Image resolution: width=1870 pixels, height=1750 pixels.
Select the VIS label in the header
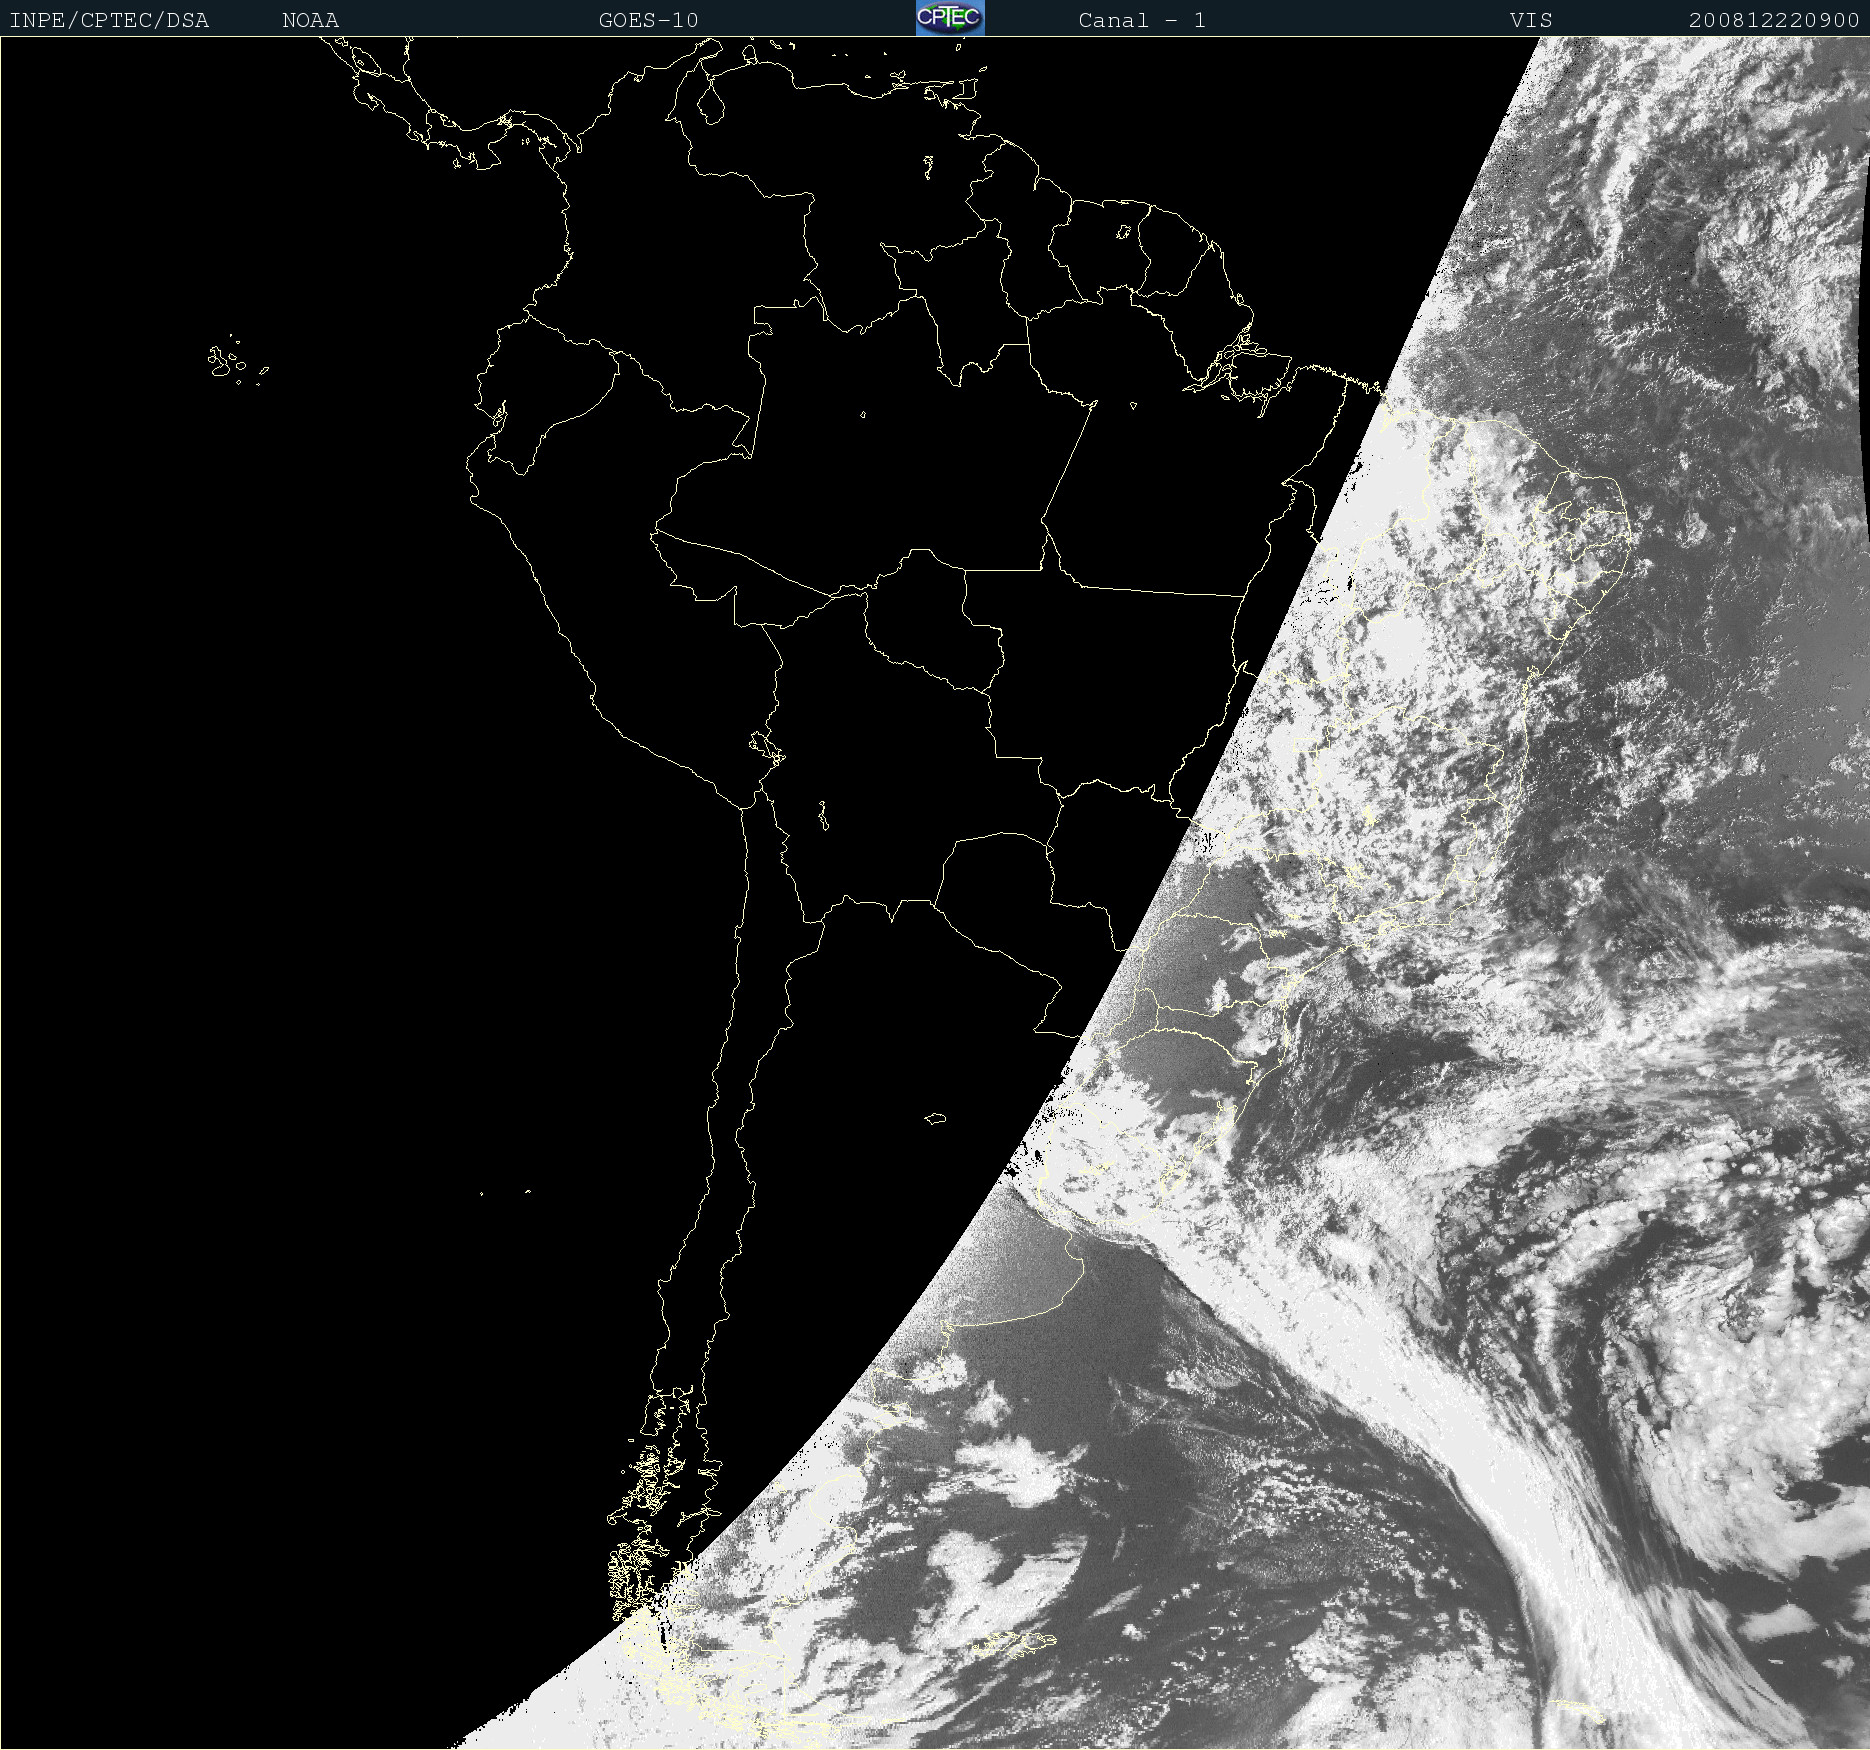click(1531, 20)
